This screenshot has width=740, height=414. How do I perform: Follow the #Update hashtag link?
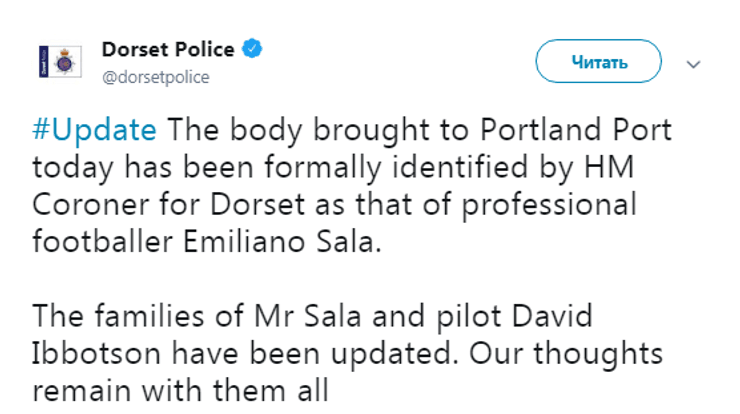(x=95, y=130)
